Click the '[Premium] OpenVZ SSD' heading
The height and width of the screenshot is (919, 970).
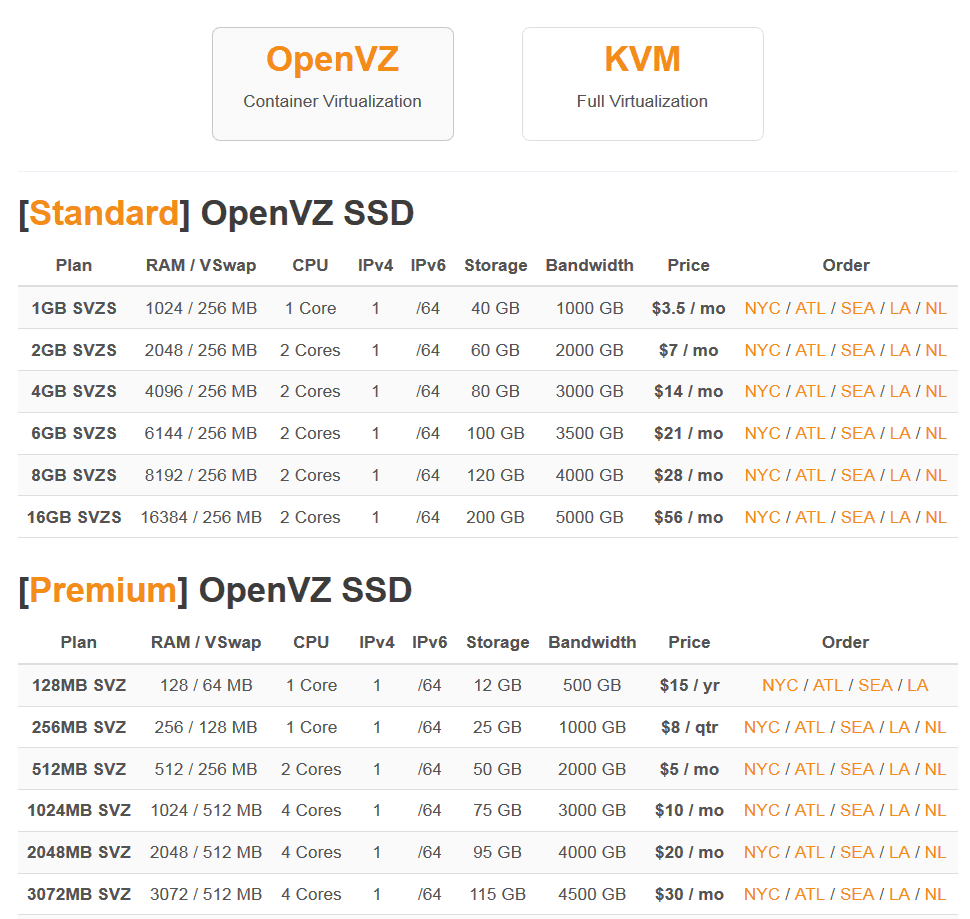215,590
